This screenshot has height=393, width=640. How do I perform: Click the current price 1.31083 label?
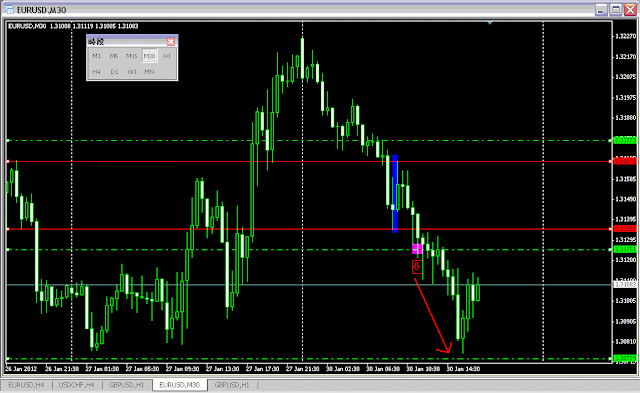click(625, 284)
